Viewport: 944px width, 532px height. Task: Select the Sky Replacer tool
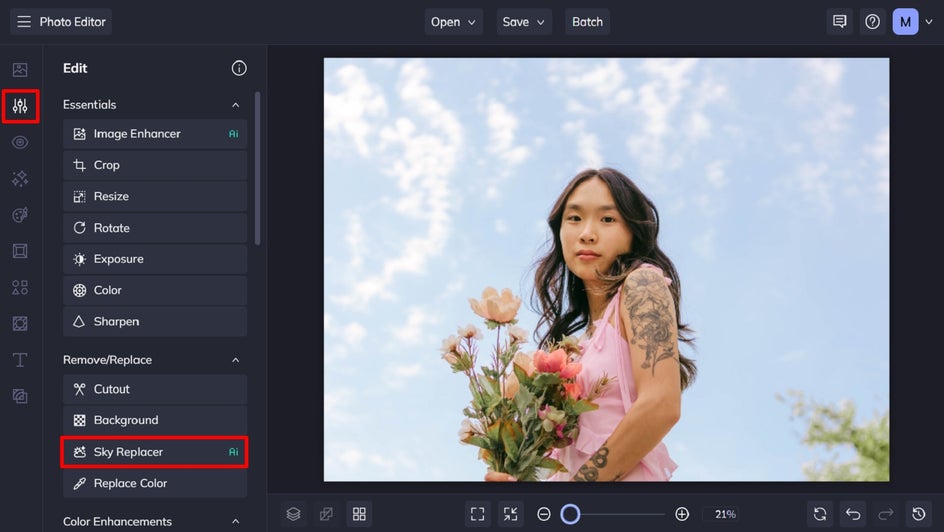click(155, 452)
